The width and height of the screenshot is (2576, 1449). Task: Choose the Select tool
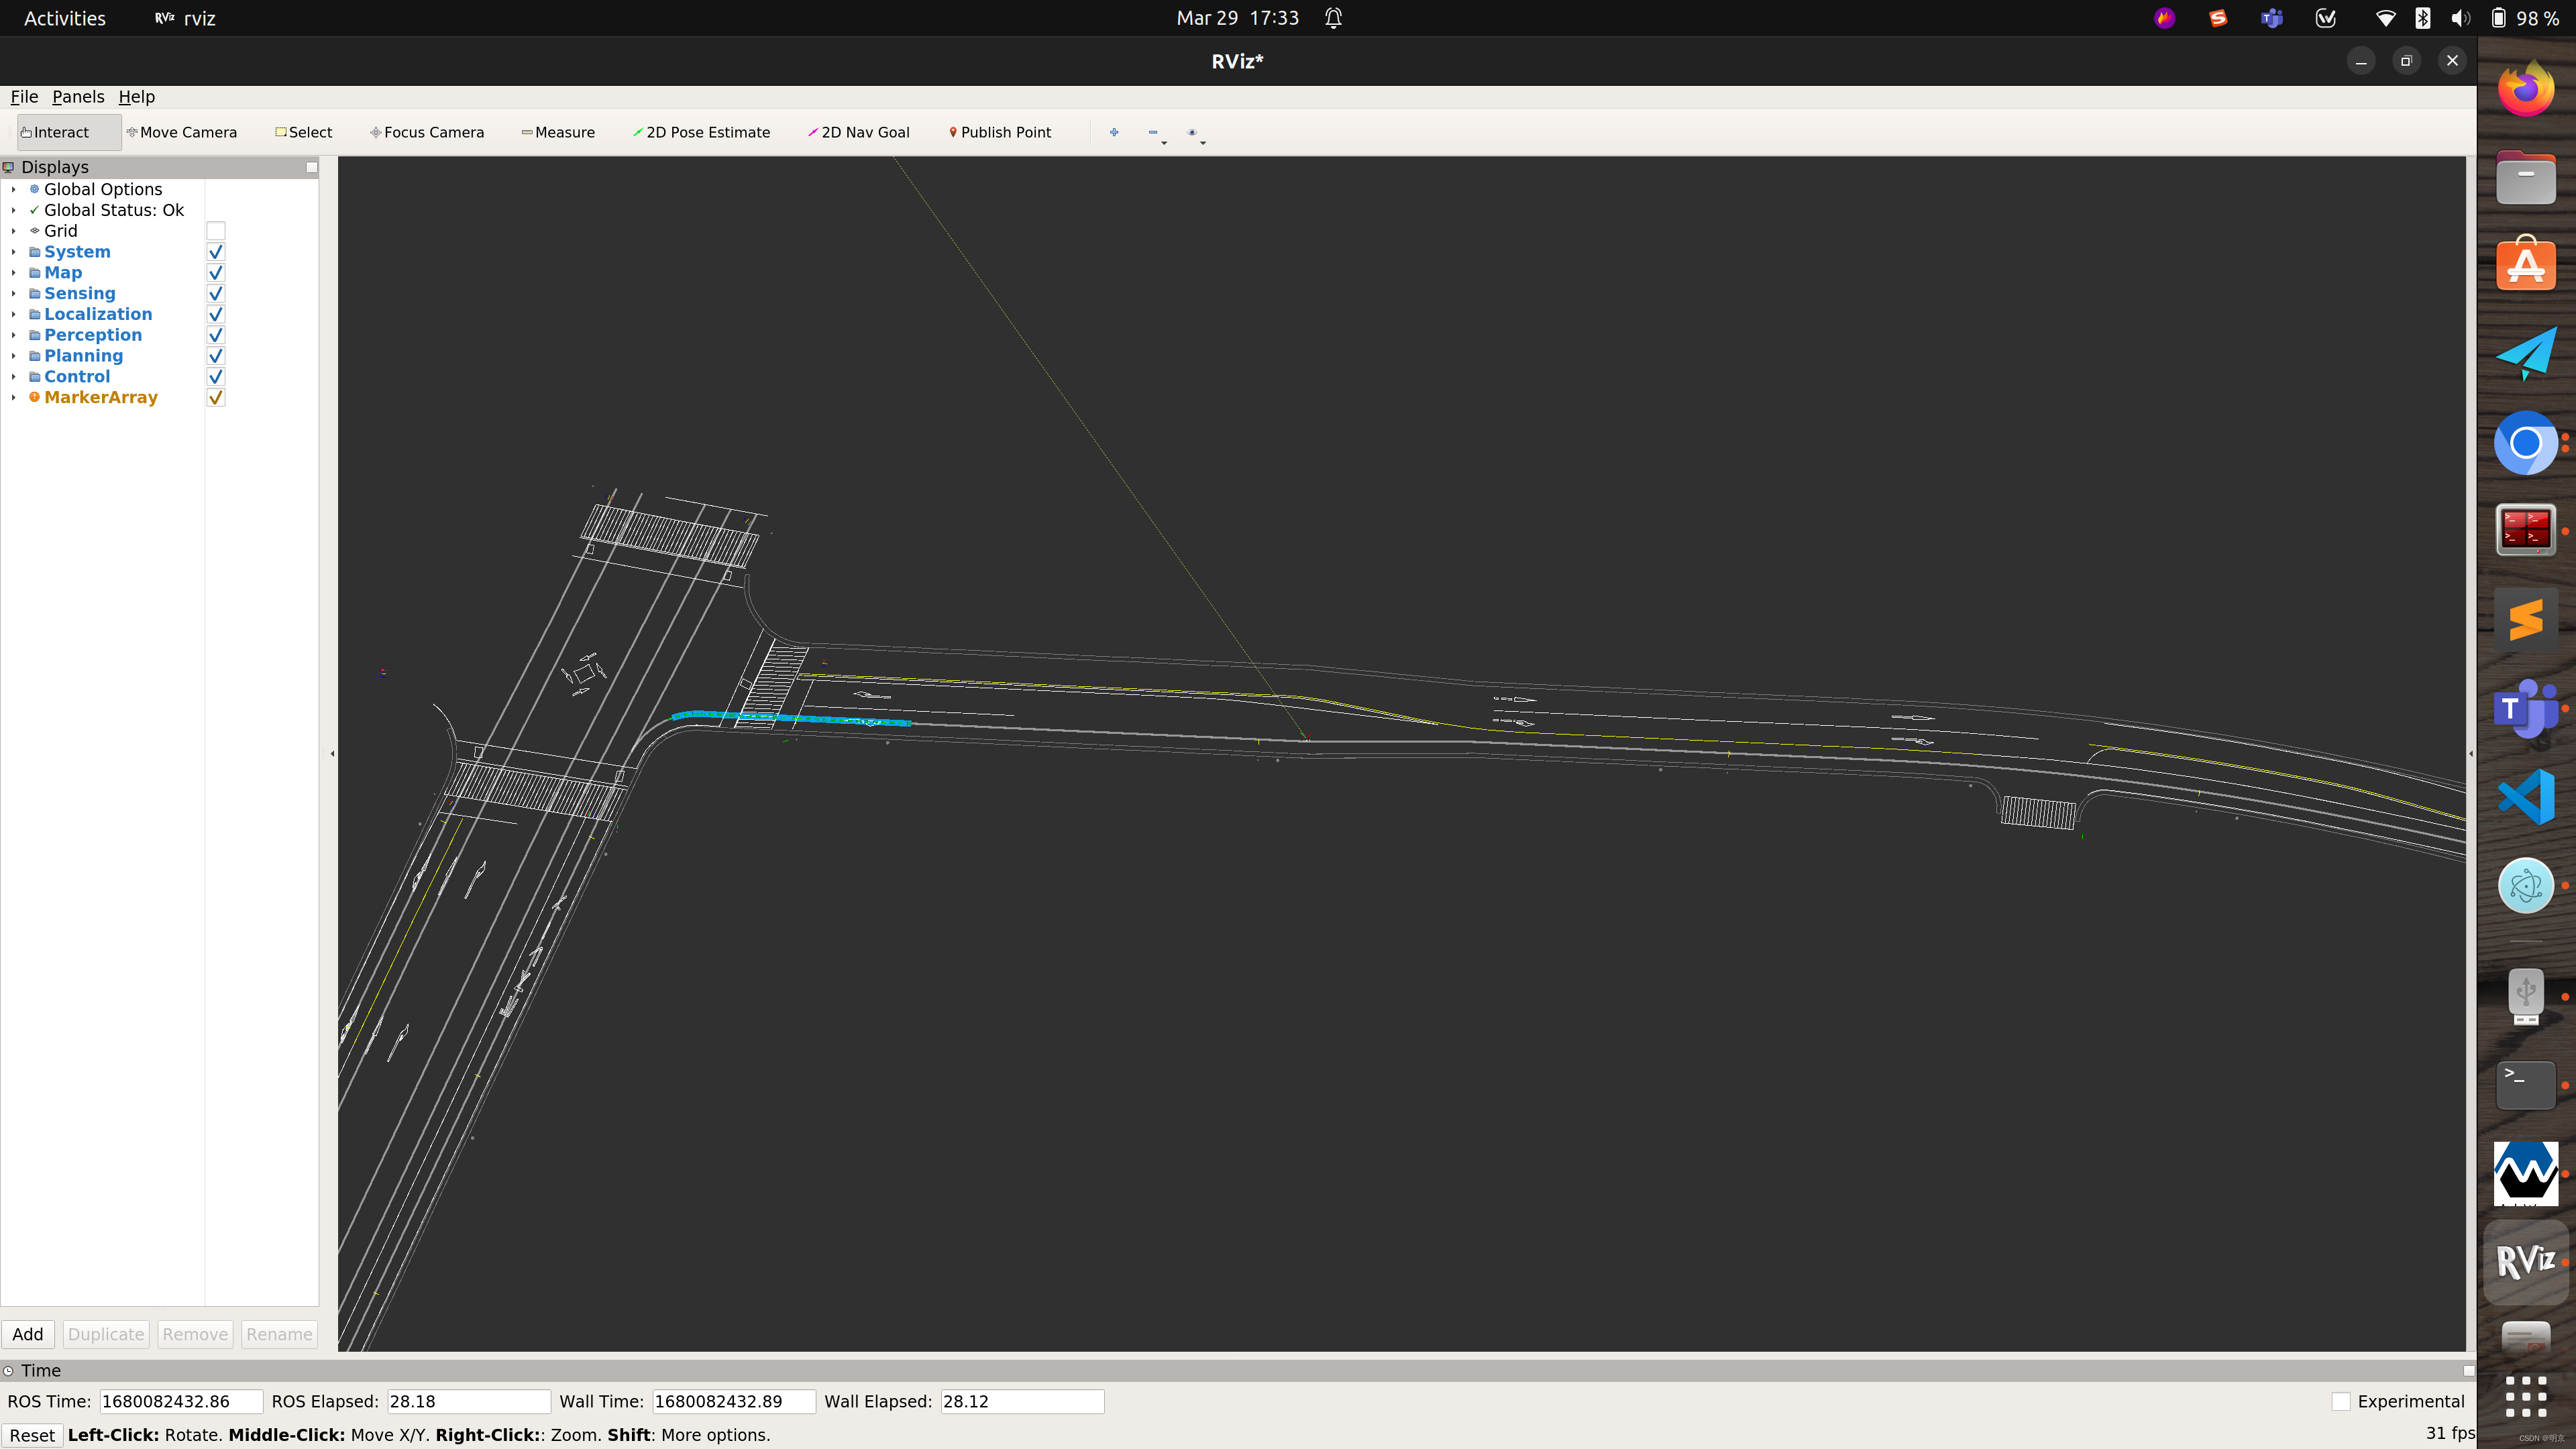[304, 132]
